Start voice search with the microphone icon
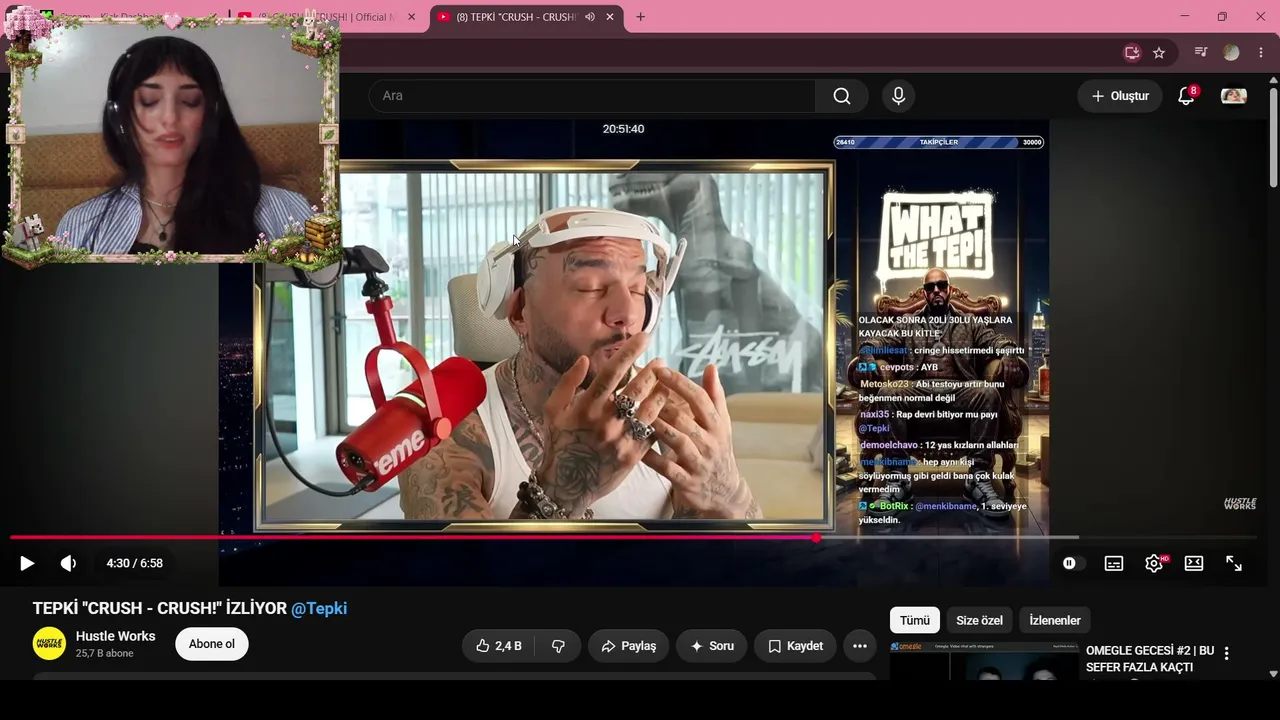This screenshot has height=720, width=1280. point(898,96)
